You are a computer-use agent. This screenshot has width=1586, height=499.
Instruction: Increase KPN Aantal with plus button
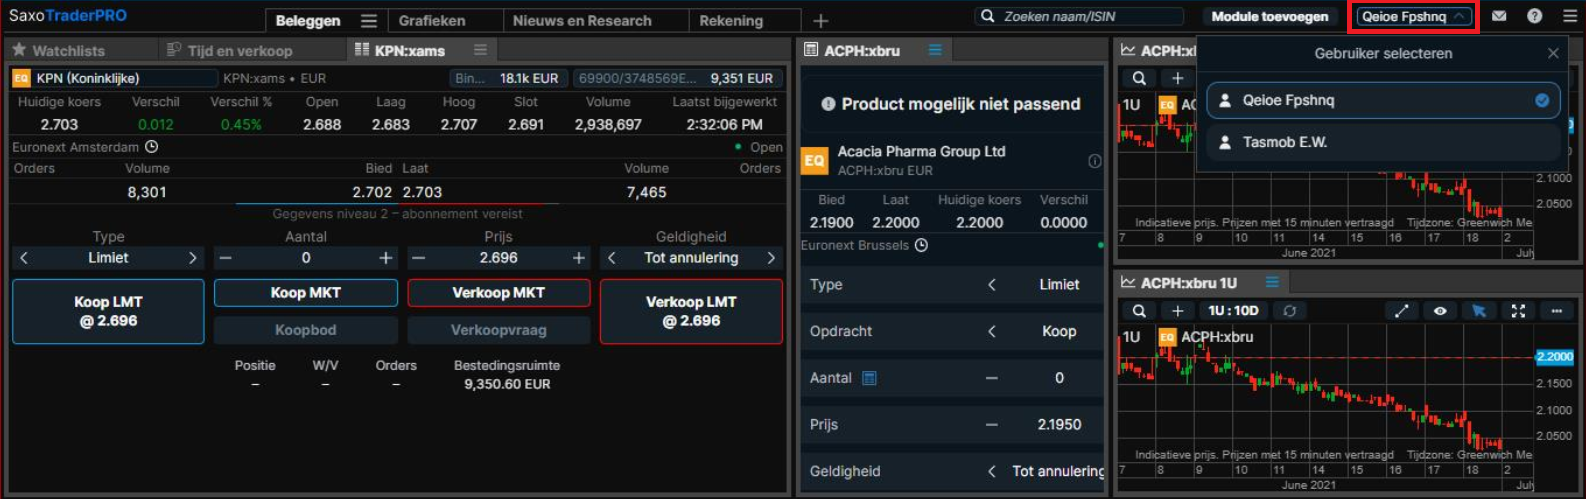coord(386,258)
